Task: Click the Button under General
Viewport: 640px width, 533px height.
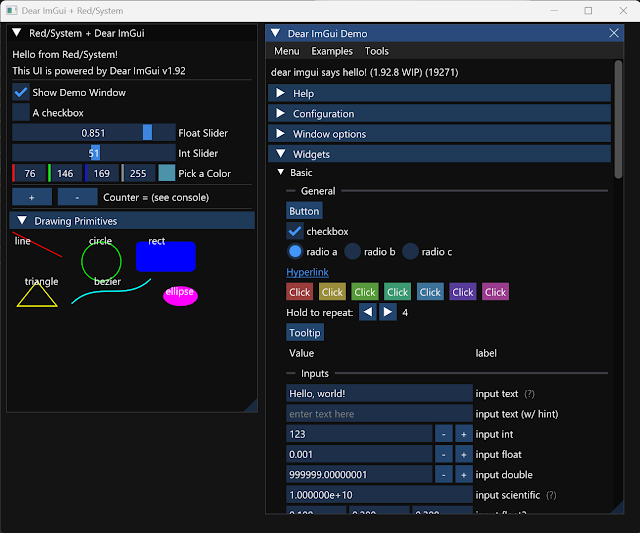Action: 304,211
